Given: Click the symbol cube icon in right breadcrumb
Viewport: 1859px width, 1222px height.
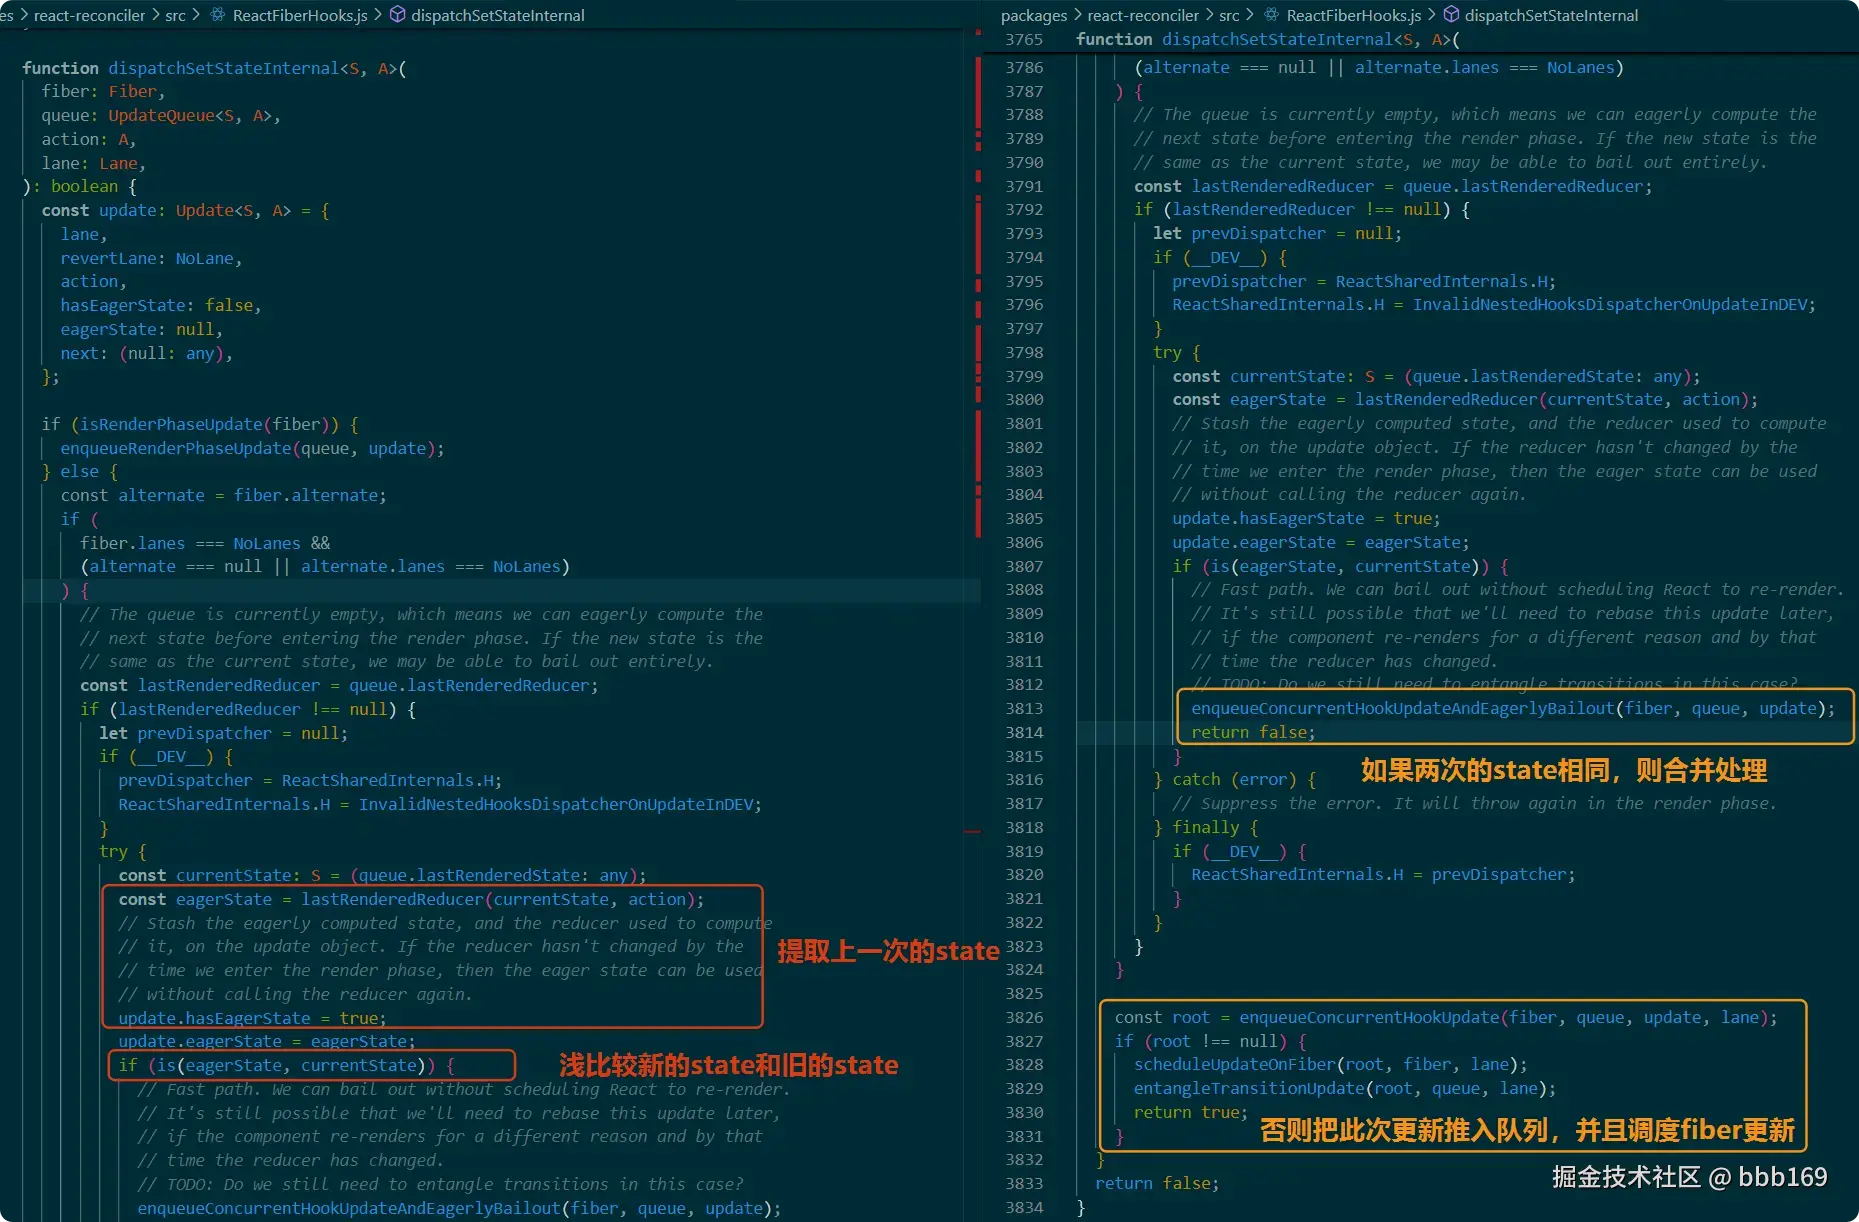Looking at the screenshot, I should (1452, 15).
